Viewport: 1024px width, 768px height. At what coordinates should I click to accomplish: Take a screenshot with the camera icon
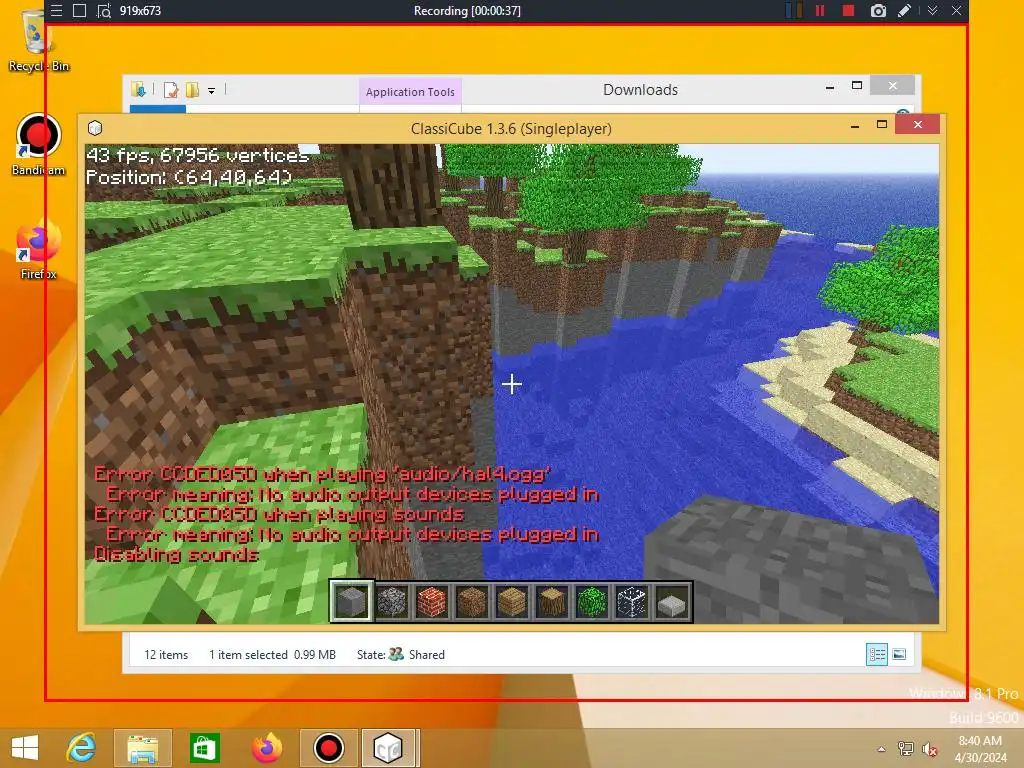878,10
